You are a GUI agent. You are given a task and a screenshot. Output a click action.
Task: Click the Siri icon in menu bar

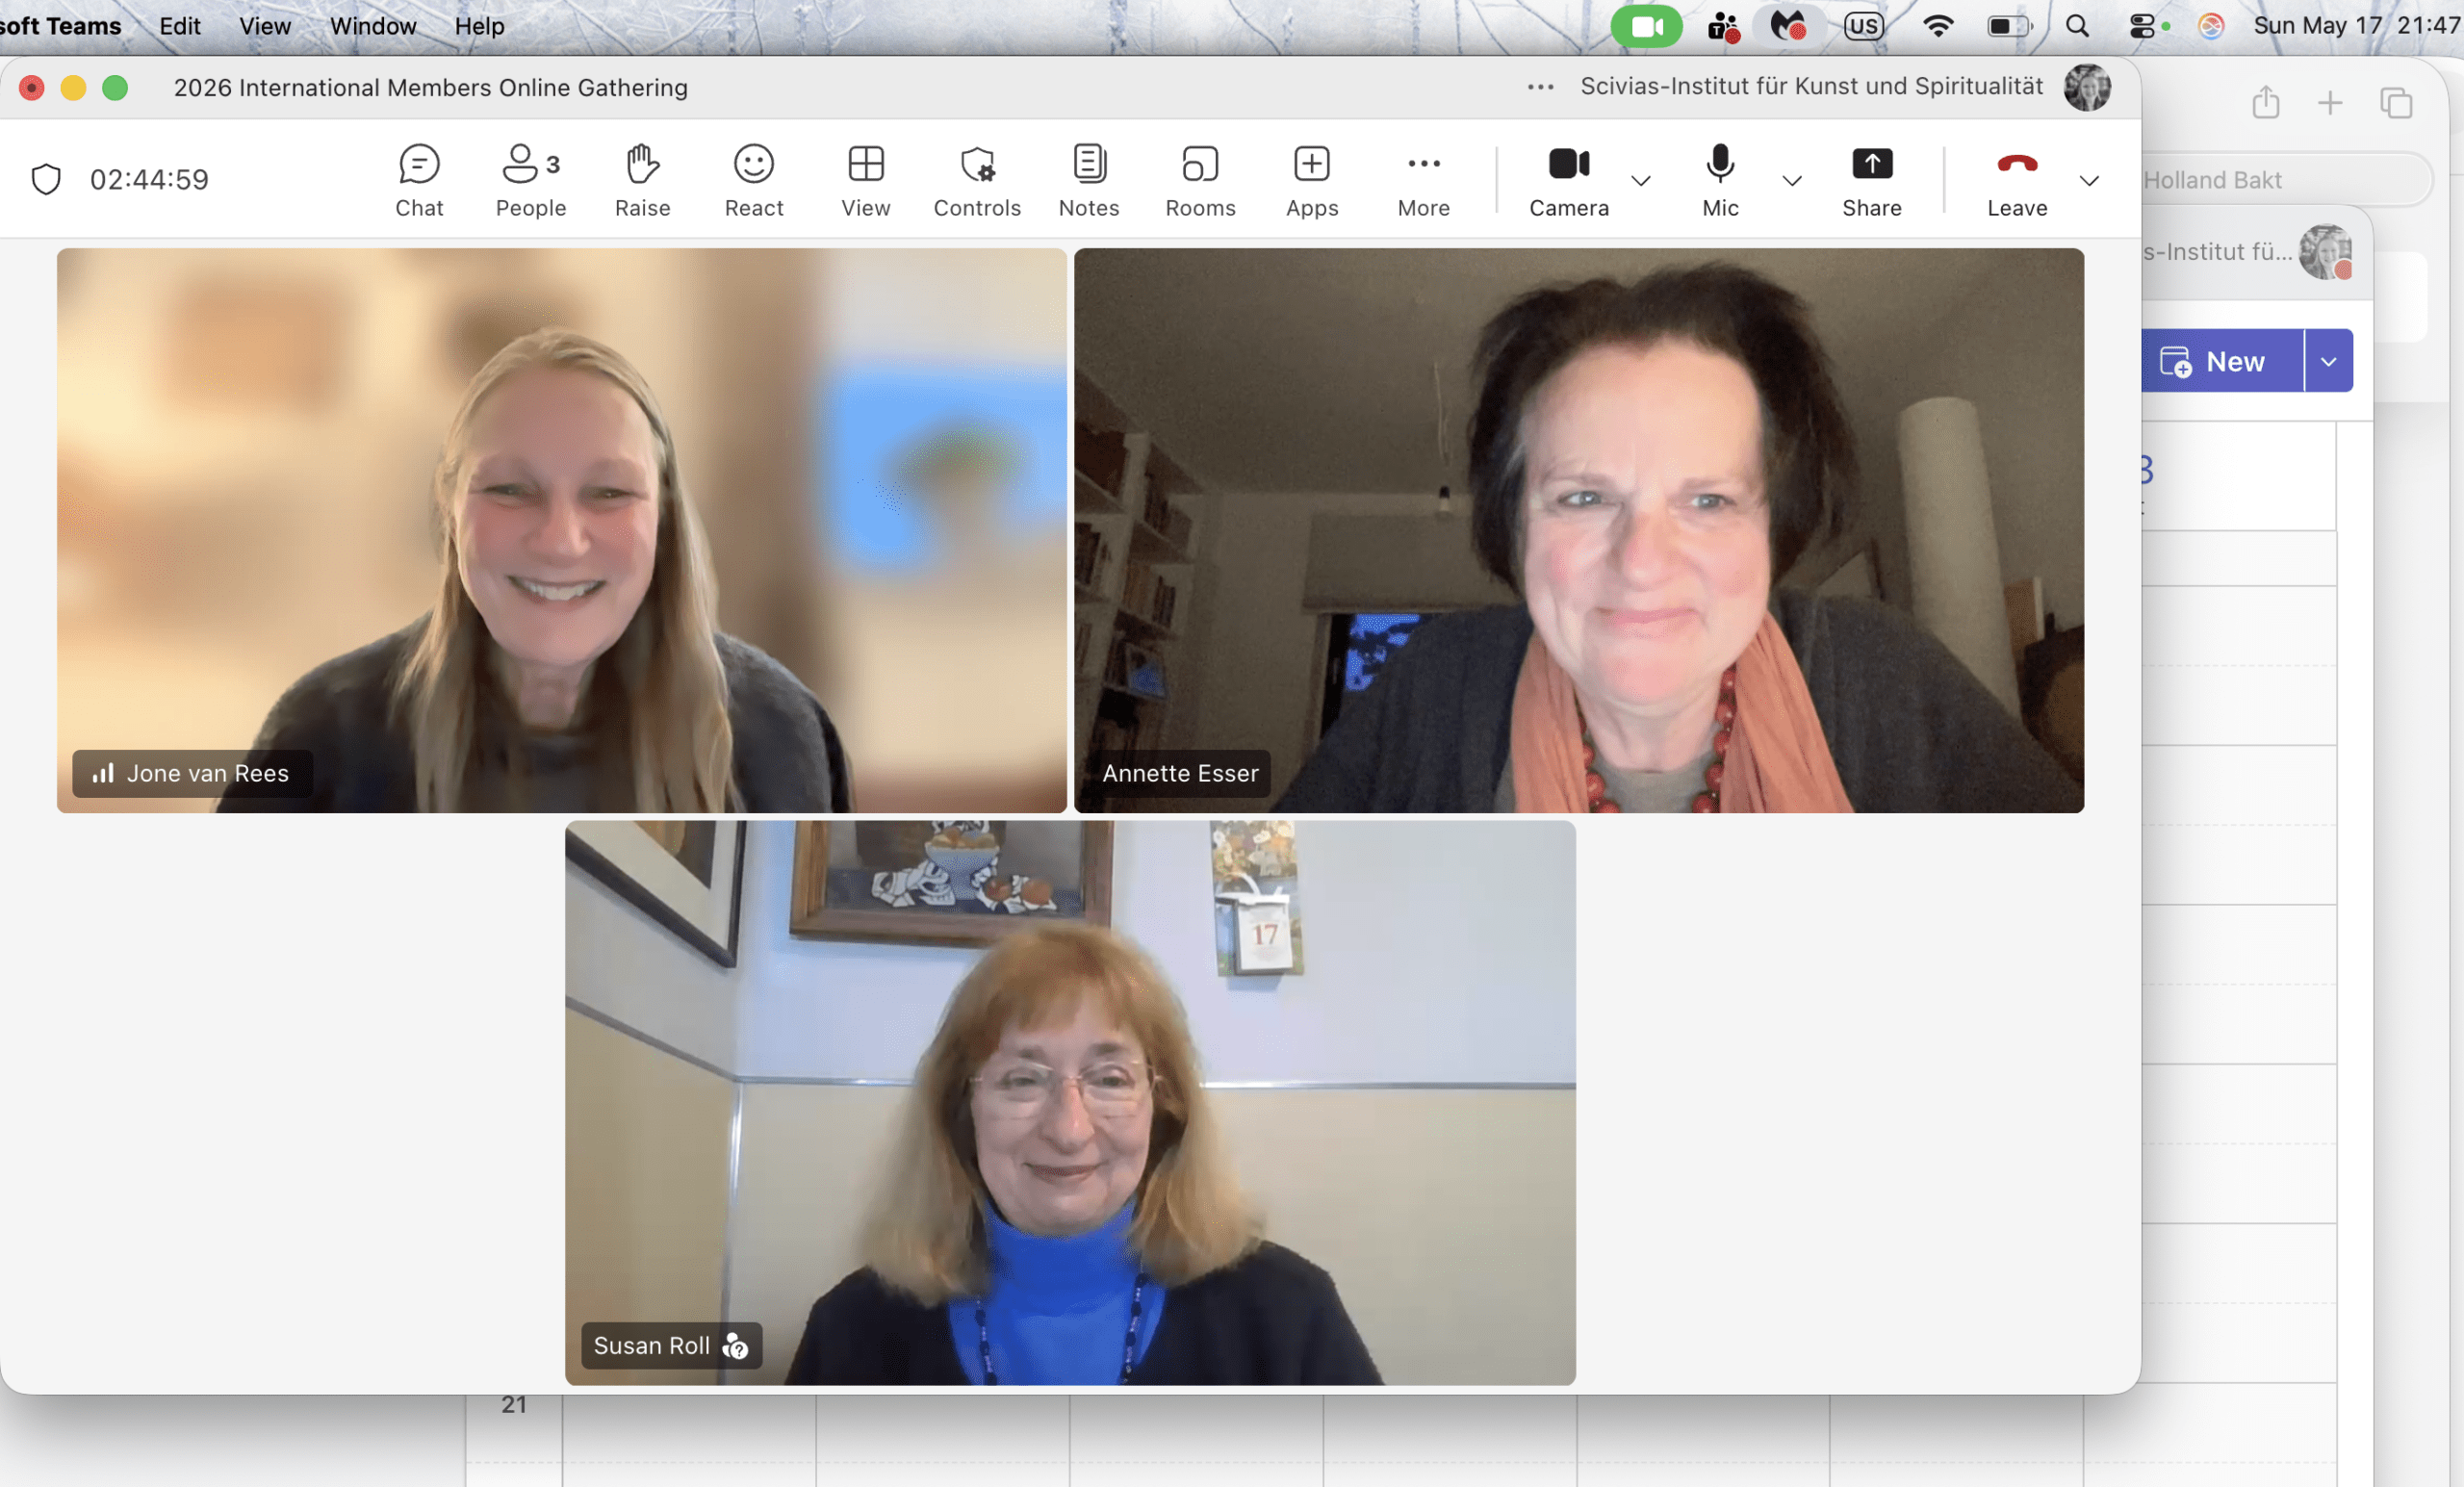[2211, 26]
